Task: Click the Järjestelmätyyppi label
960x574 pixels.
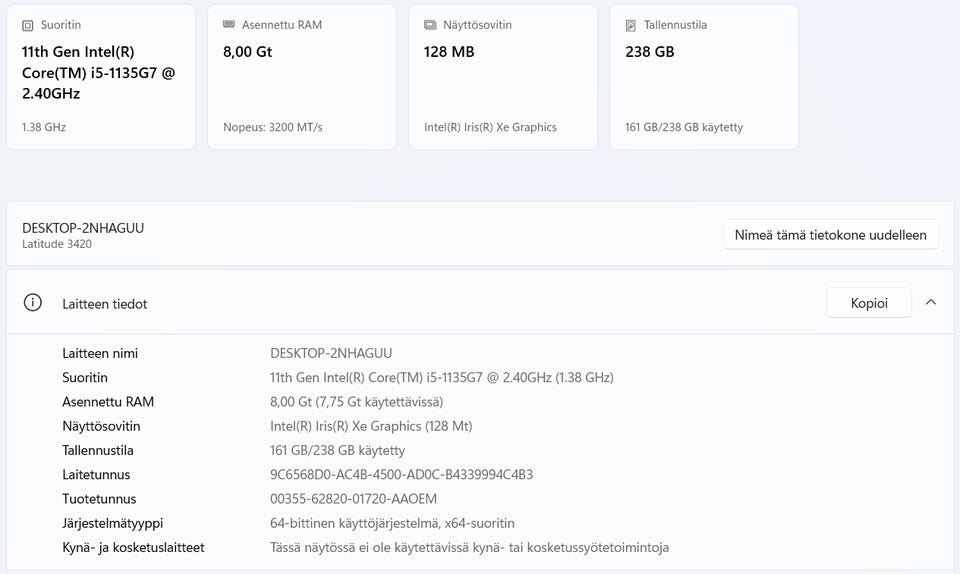Action: (113, 523)
